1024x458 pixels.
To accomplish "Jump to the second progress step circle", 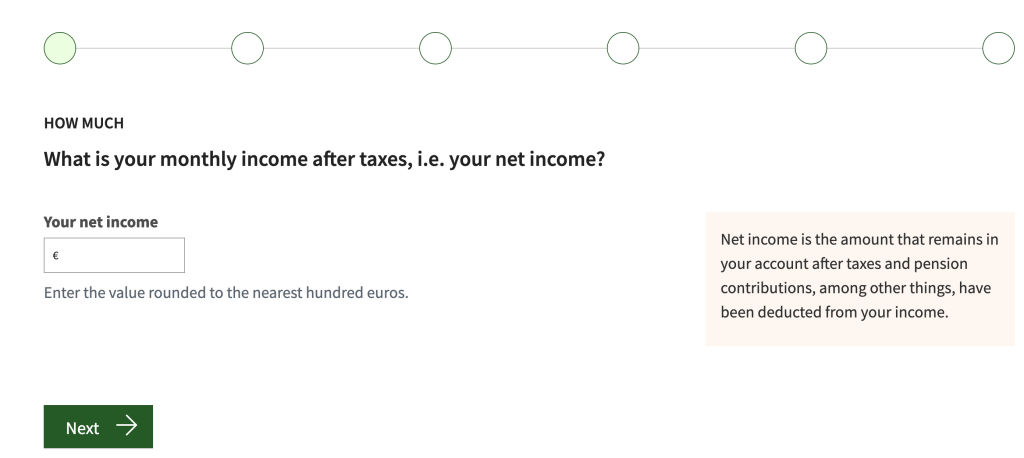I will (247, 48).
